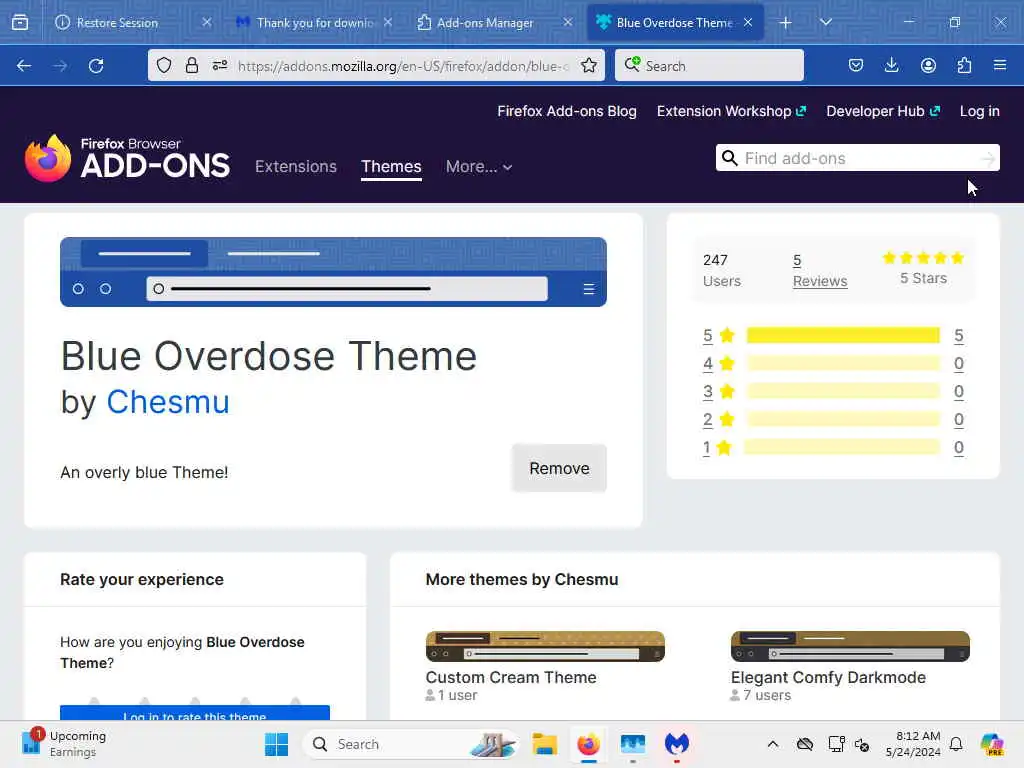The image size is (1024, 768).
Task: Open the Extensions puzzle icon
Action: tap(964, 65)
